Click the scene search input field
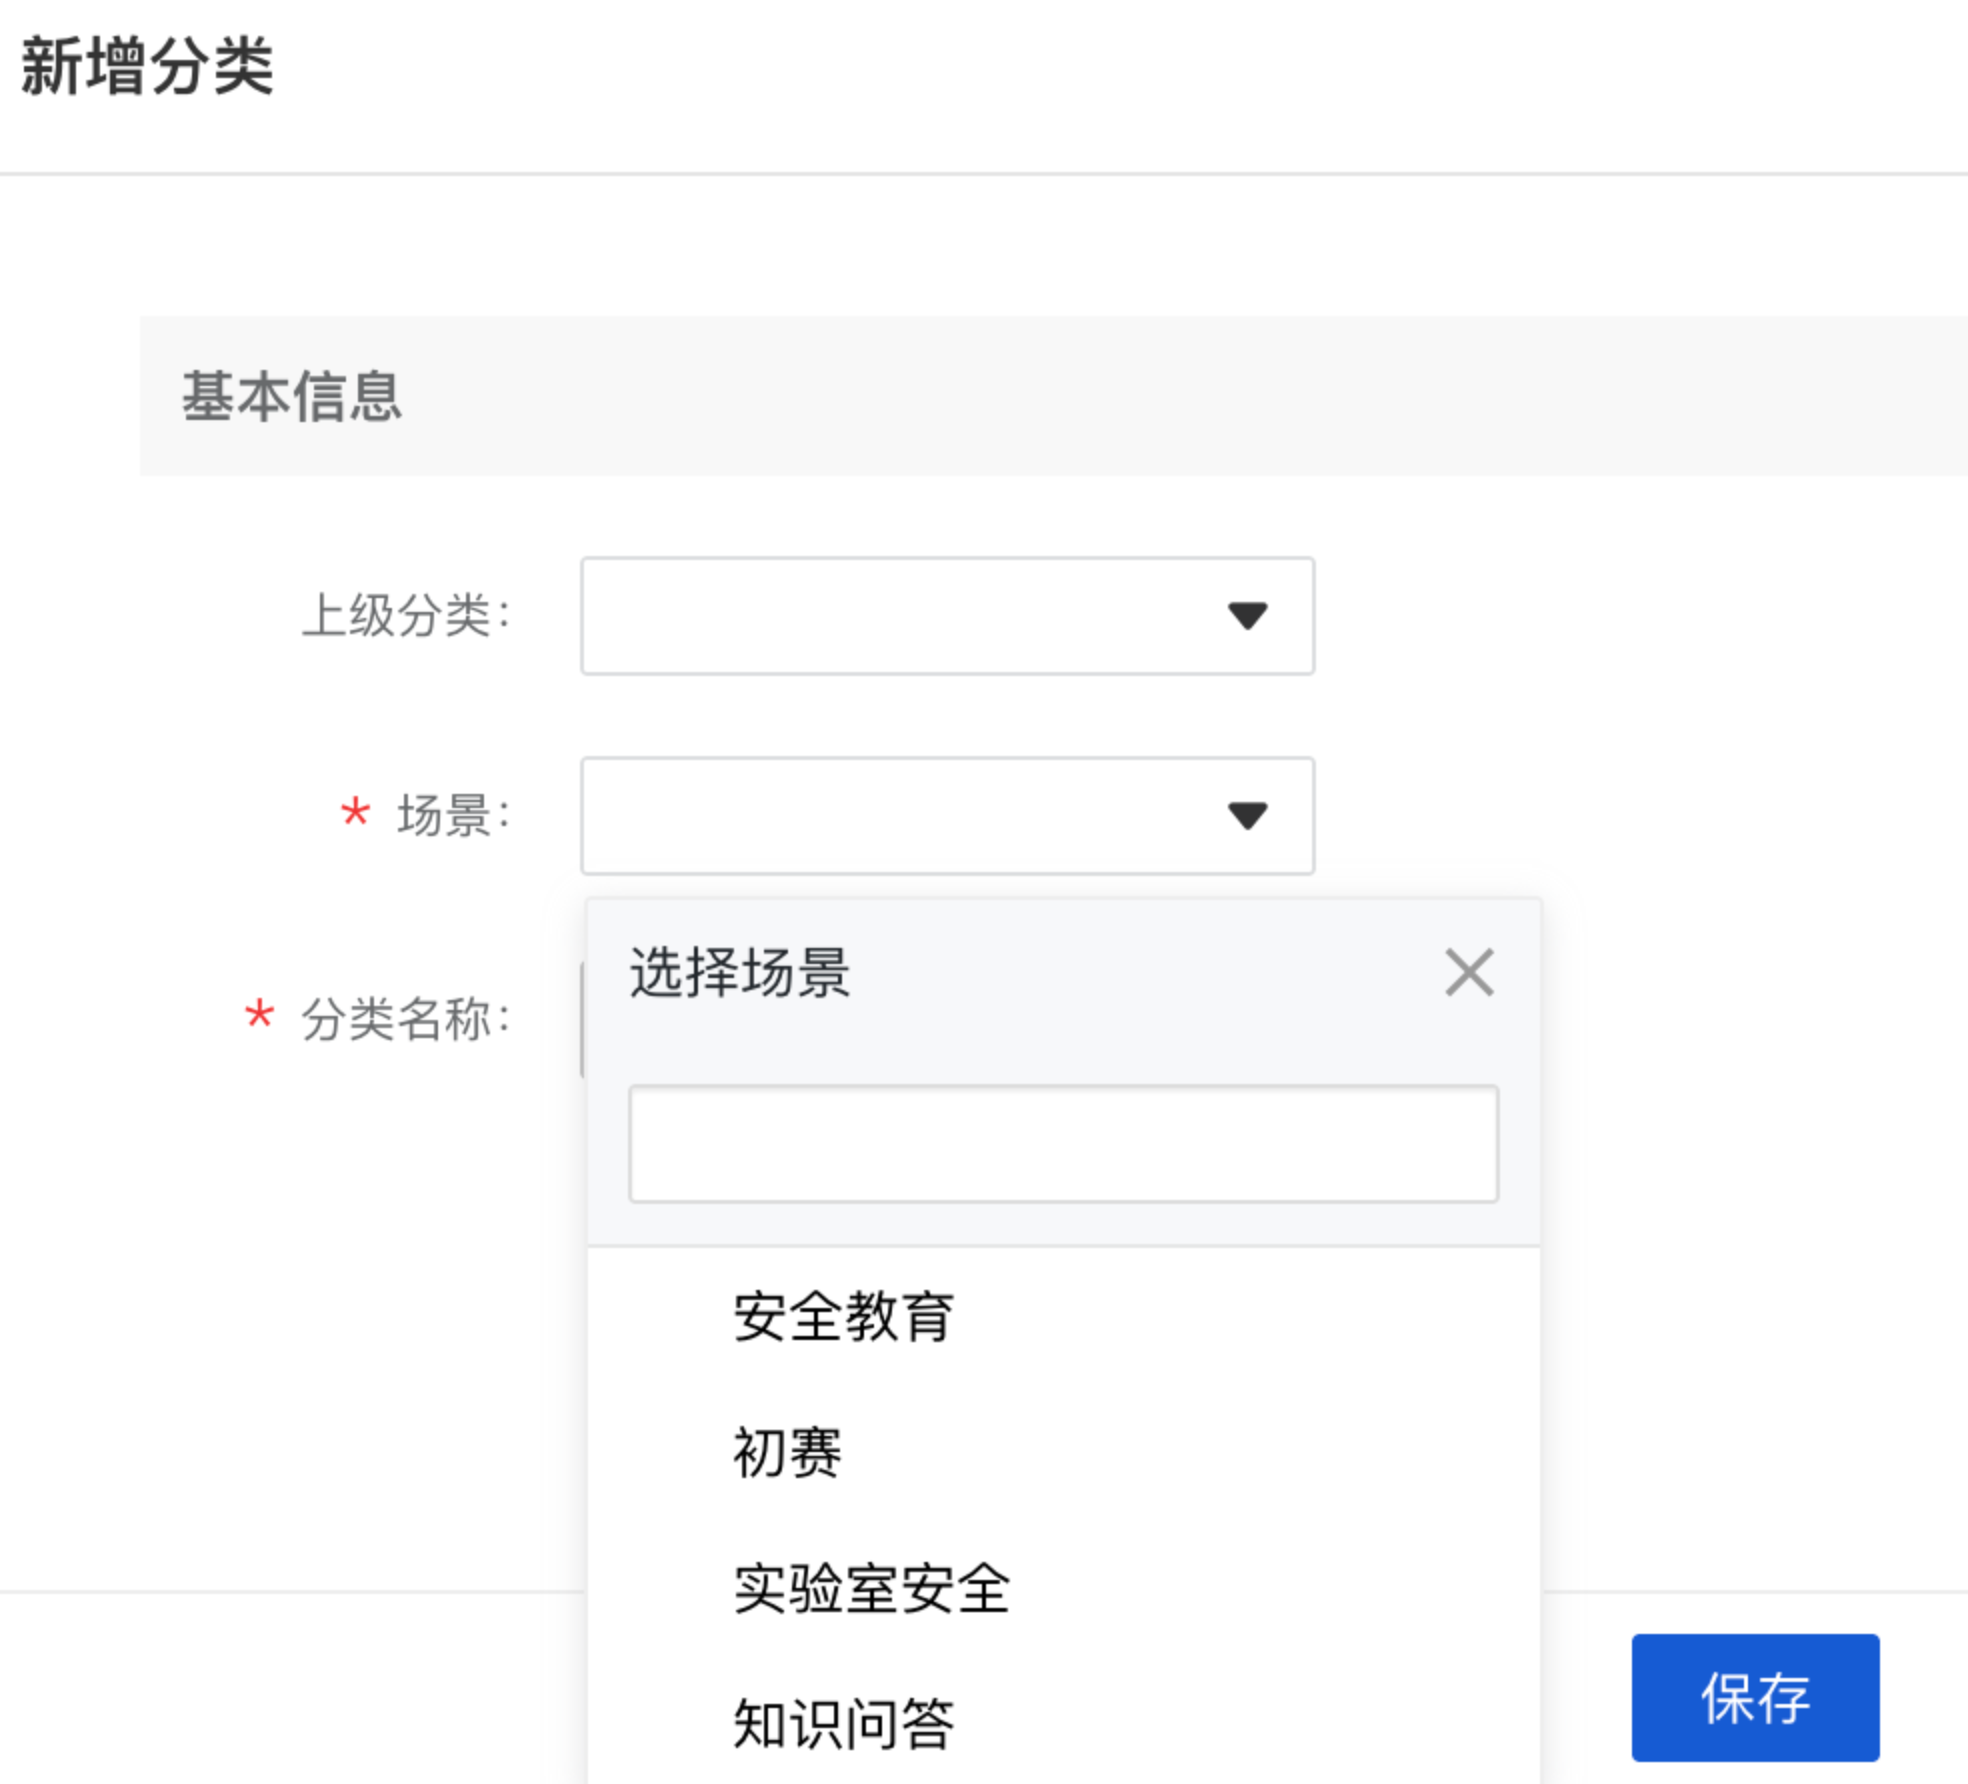1968x1784 pixels. 1063,1144
